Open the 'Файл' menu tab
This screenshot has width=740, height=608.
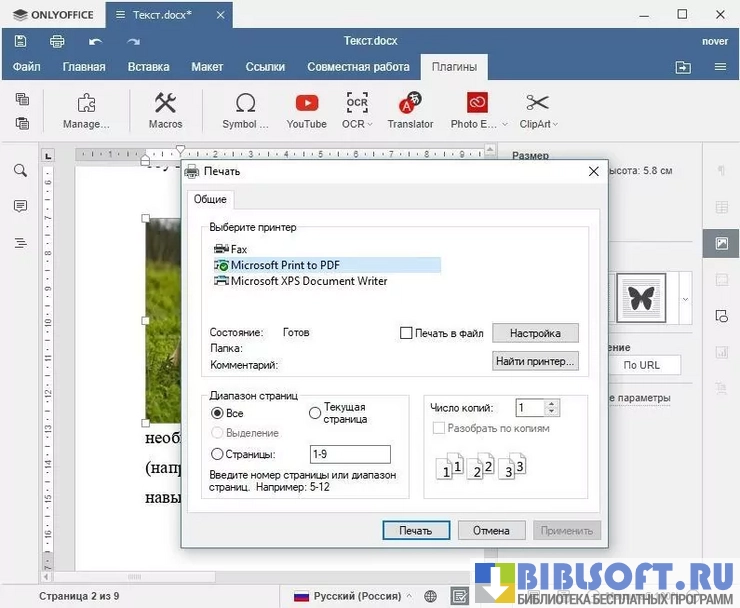[x=27, y=67]
